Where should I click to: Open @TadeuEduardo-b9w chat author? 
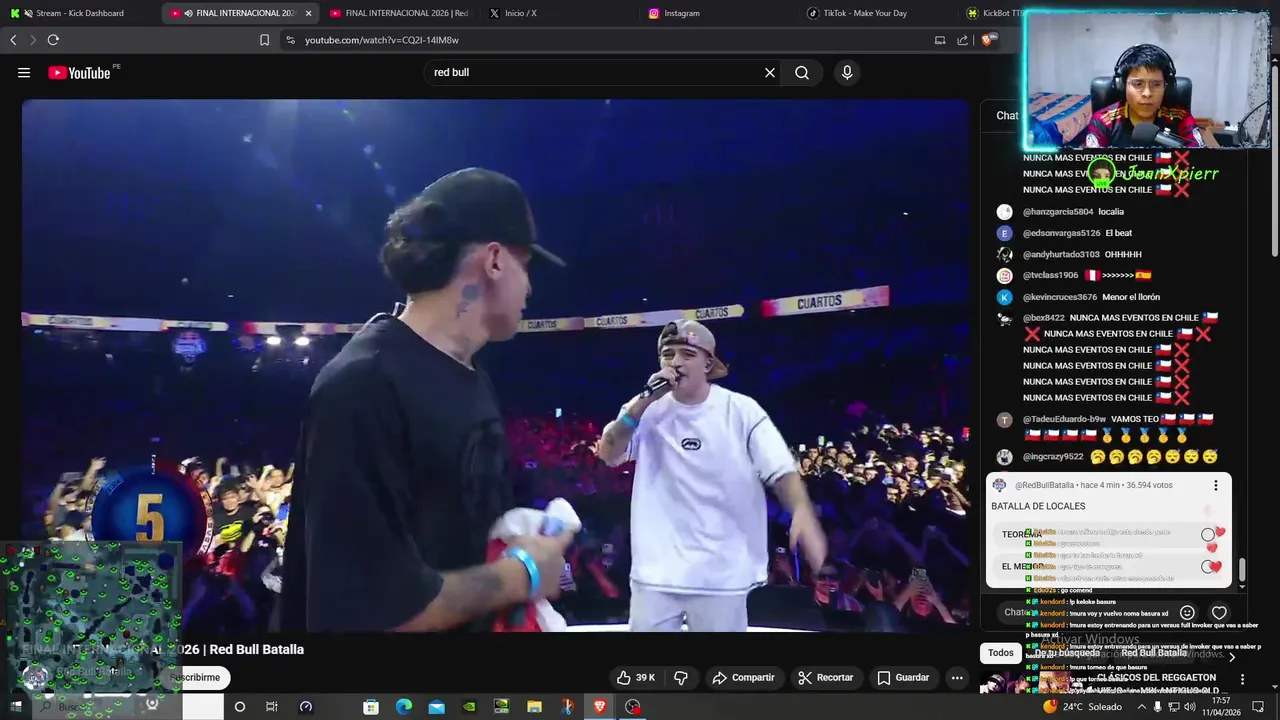pyautogui.click(x=1064, y=419)
